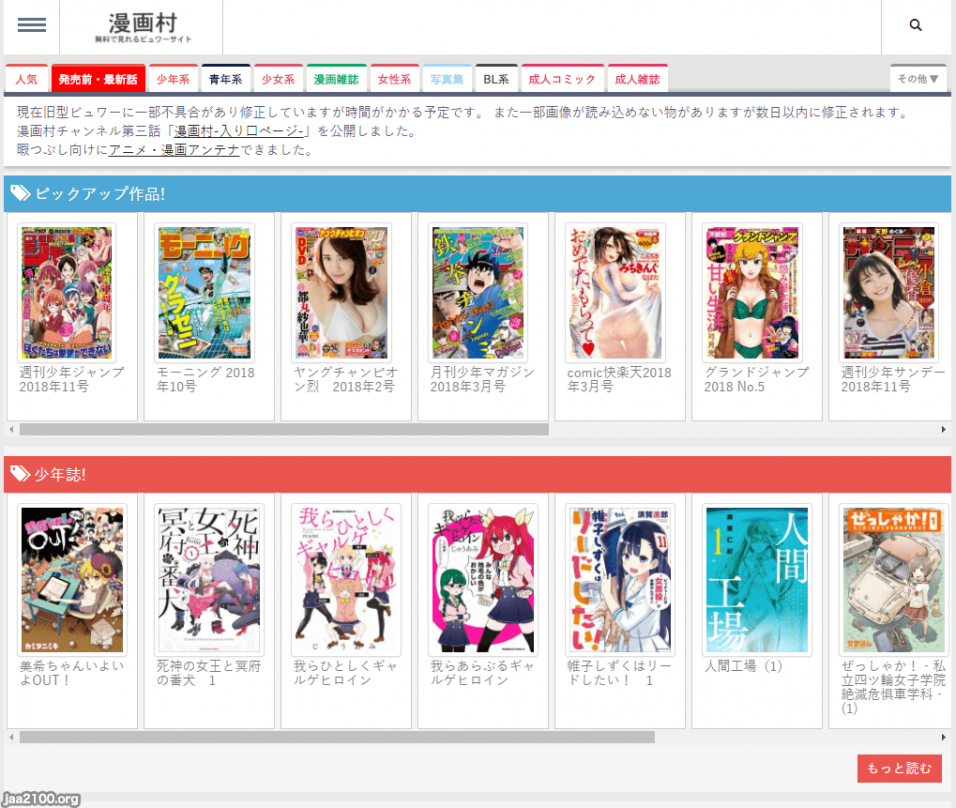
Task: Click the pickup section horizontal scrollbar
Action: pyautogui.click(x=284, y=429)
